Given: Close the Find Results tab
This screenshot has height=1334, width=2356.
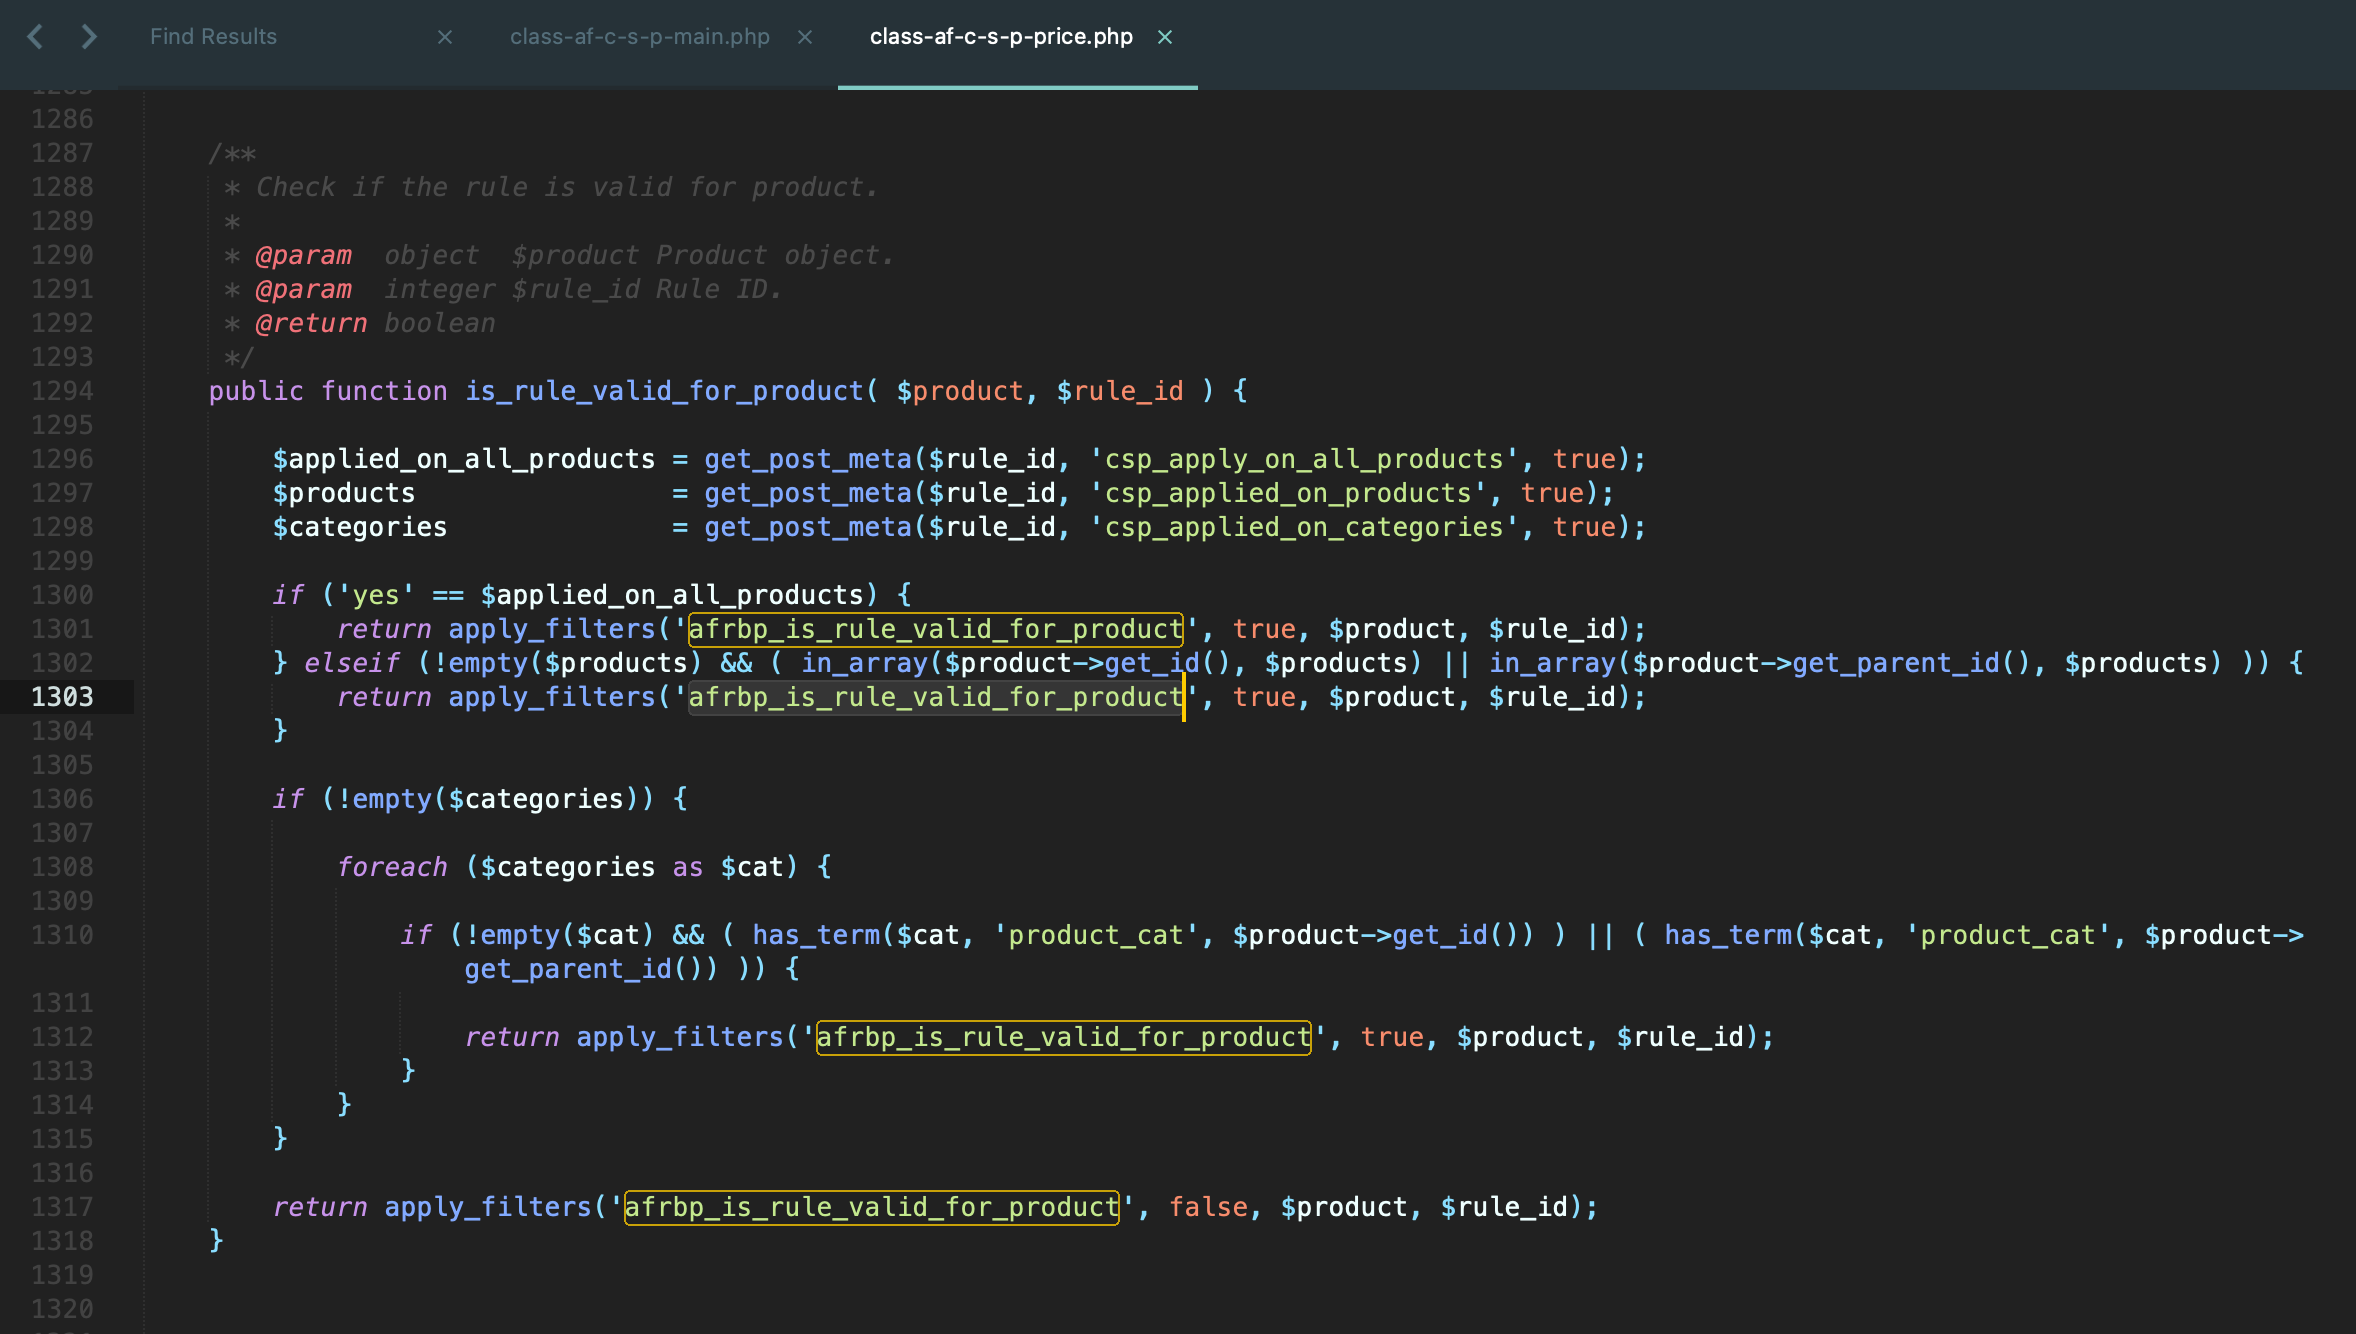Looking at the screenshot, I should (x=445, y=37).
